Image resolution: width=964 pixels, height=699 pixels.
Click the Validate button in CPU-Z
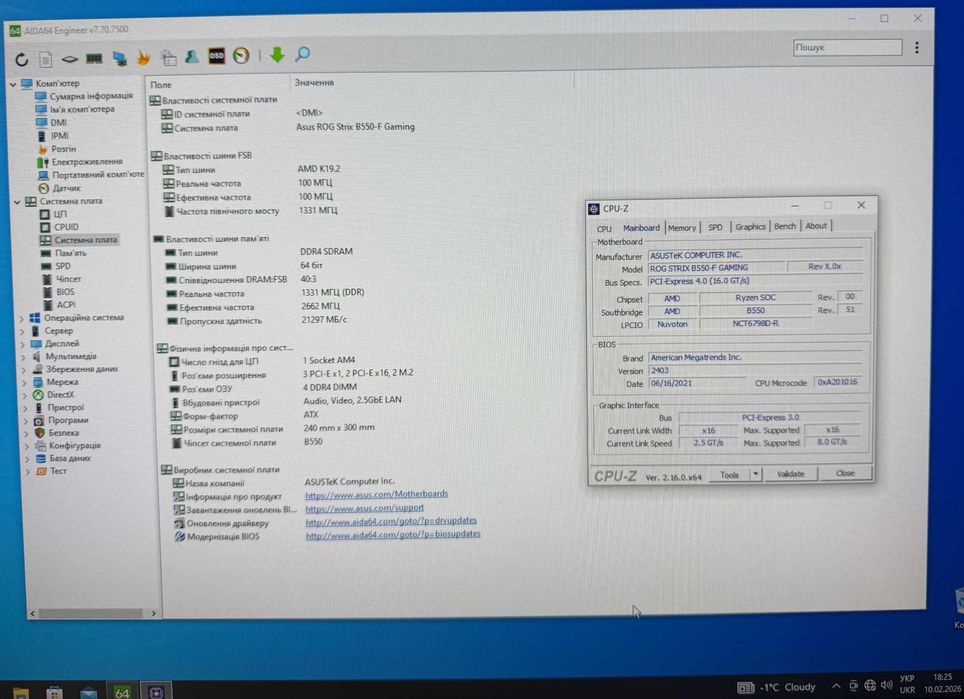pyautogui.click(x=791, y=474)
